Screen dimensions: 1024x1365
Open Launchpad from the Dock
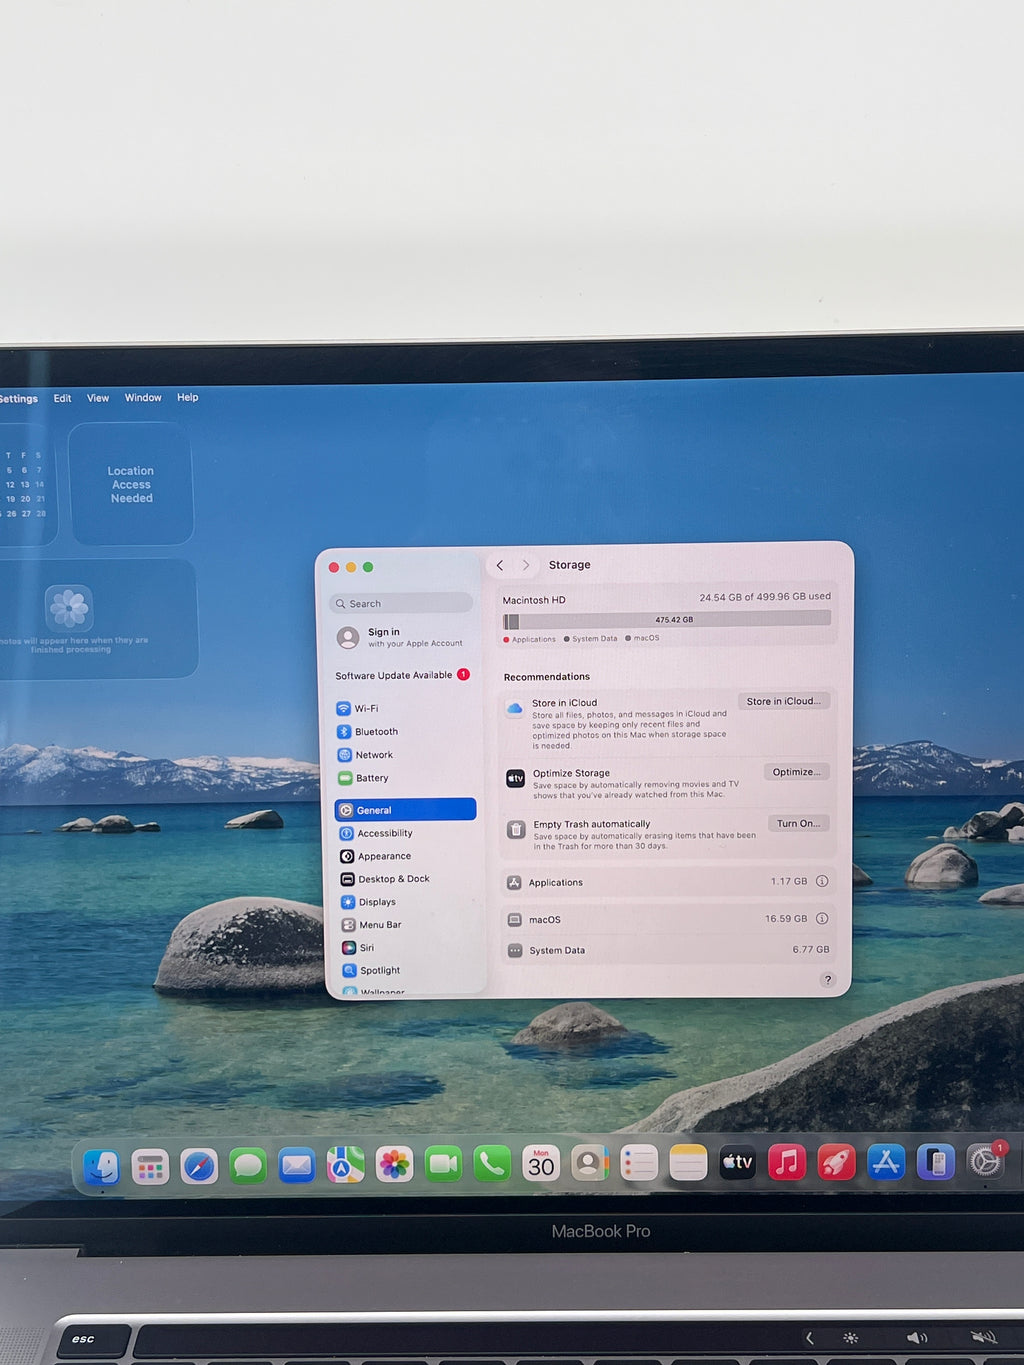tap(150, 1166)
